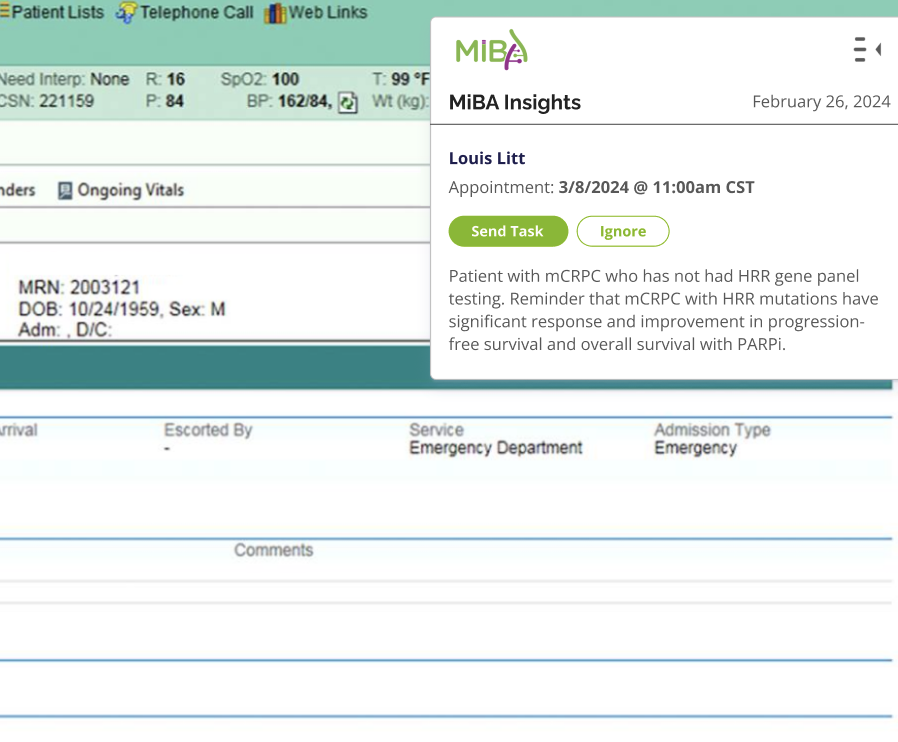
Task: Click the Ignore button
Action: (x=623, y=231)
